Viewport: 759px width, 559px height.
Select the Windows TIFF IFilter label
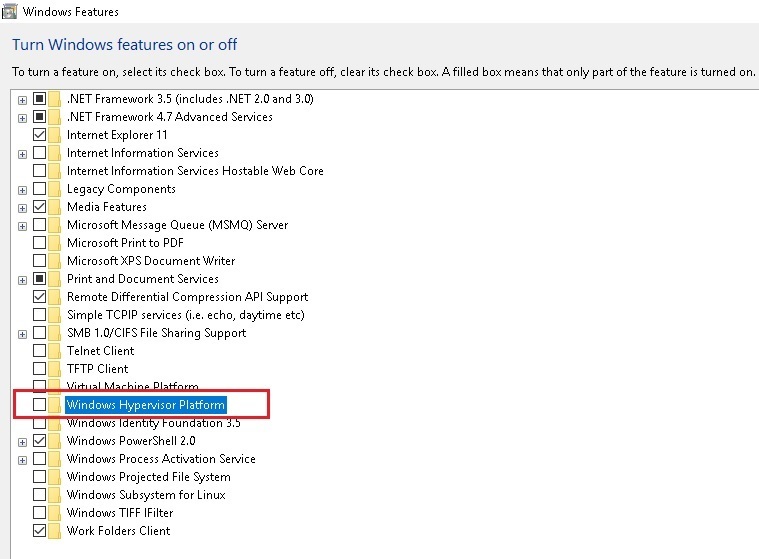[x=120, y=512]
